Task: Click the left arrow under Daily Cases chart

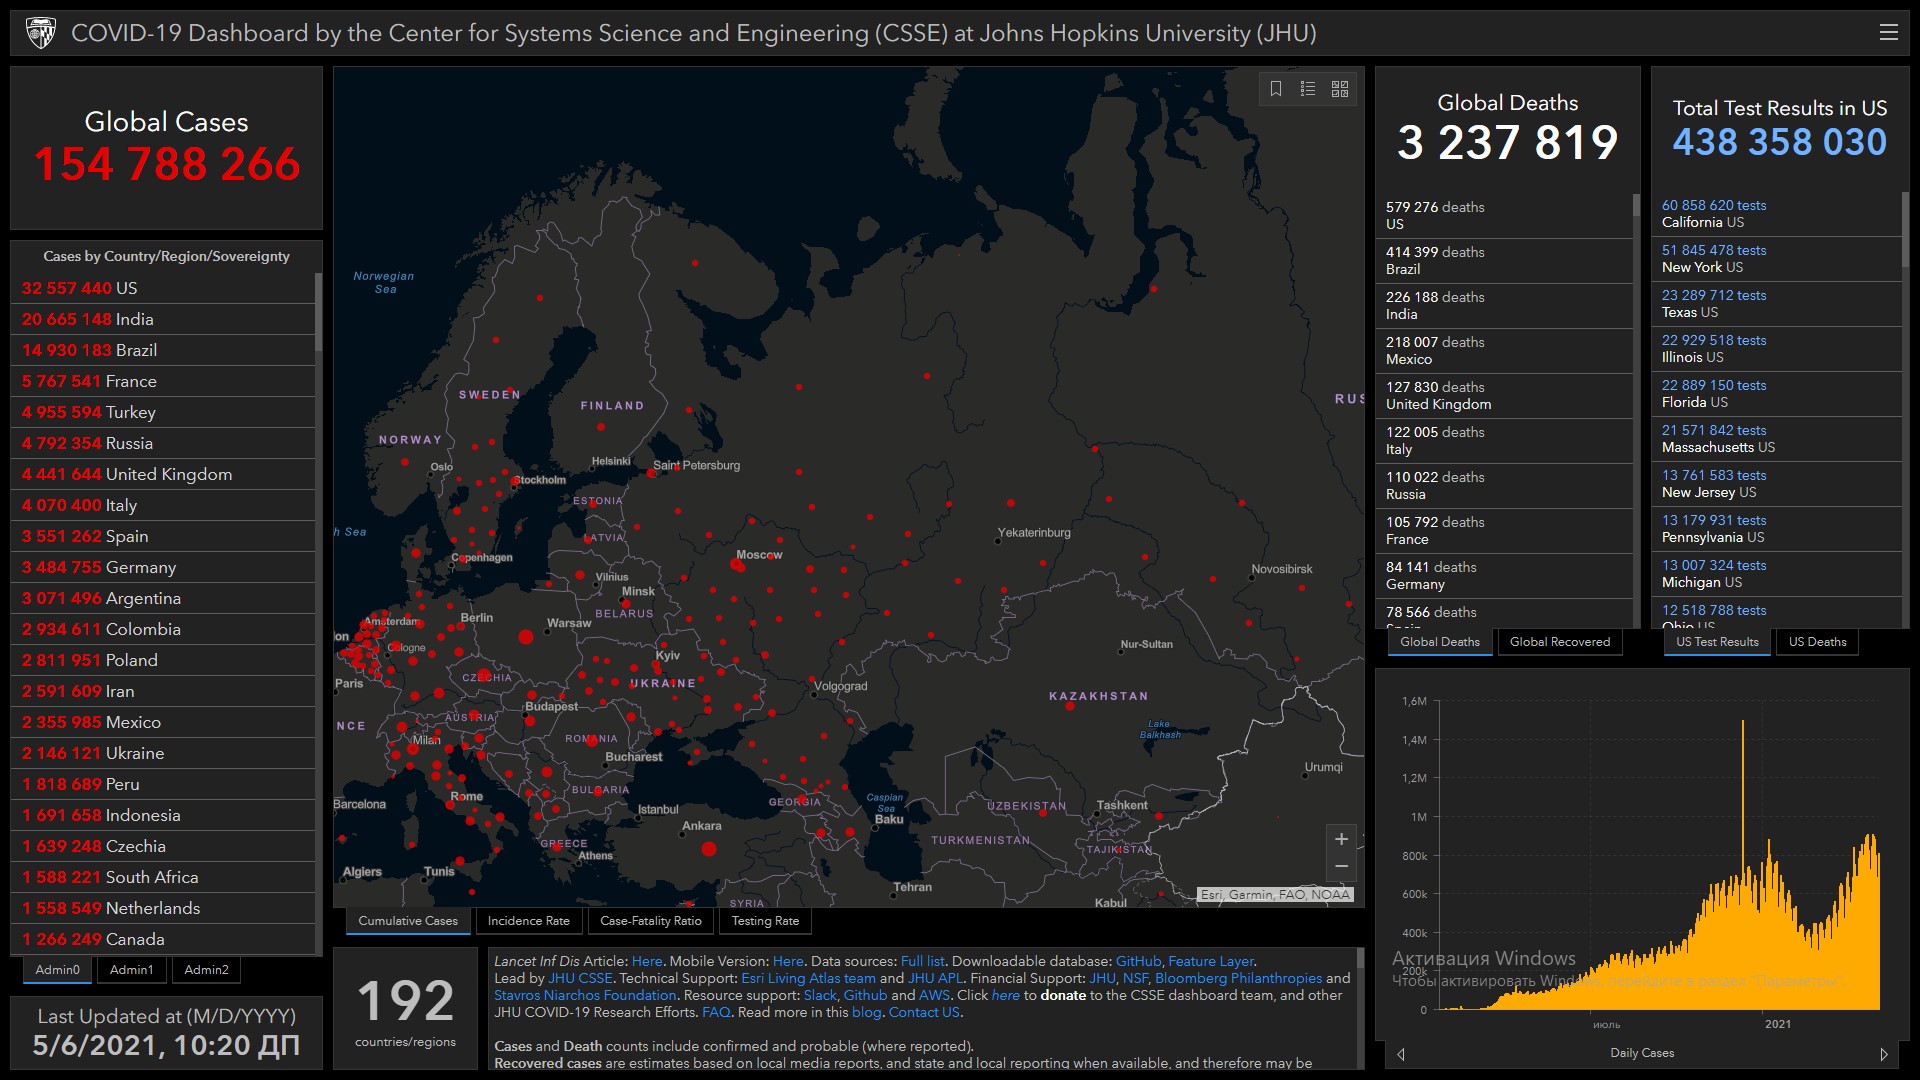Action: [1400, 1054]
